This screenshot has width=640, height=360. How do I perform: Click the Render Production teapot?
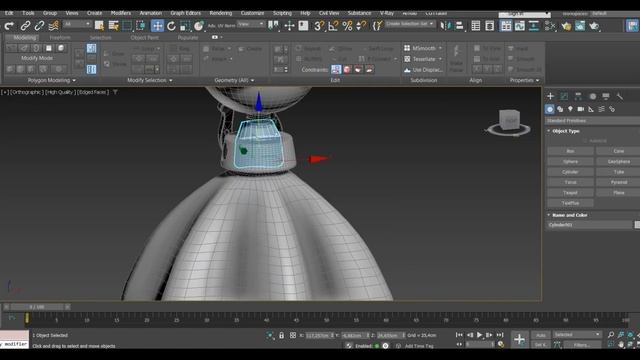(594, 26)
